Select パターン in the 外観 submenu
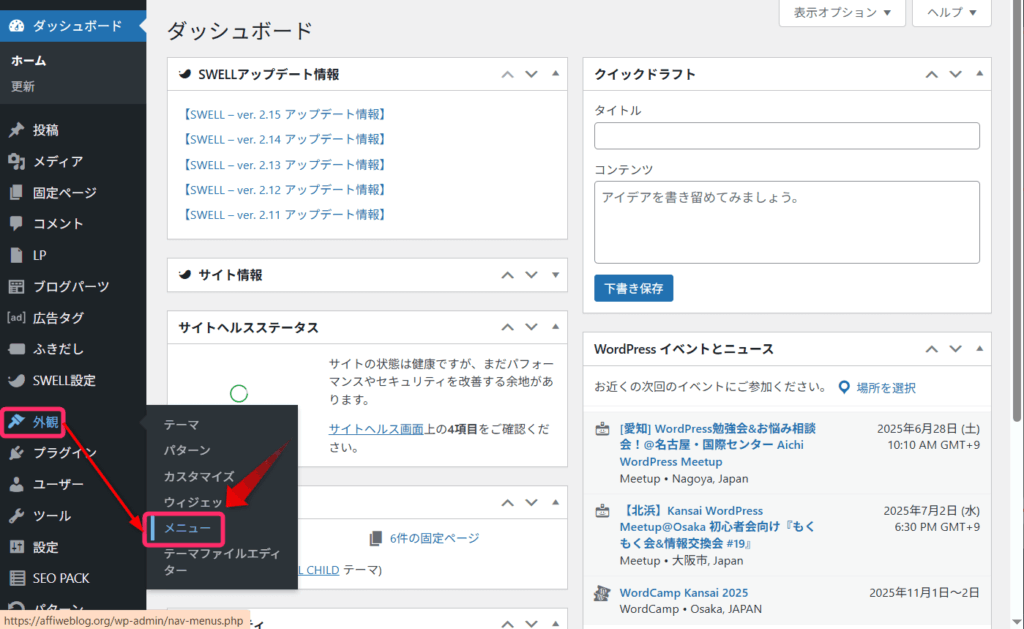1024x629 pixels. click(x=187, y=450)
